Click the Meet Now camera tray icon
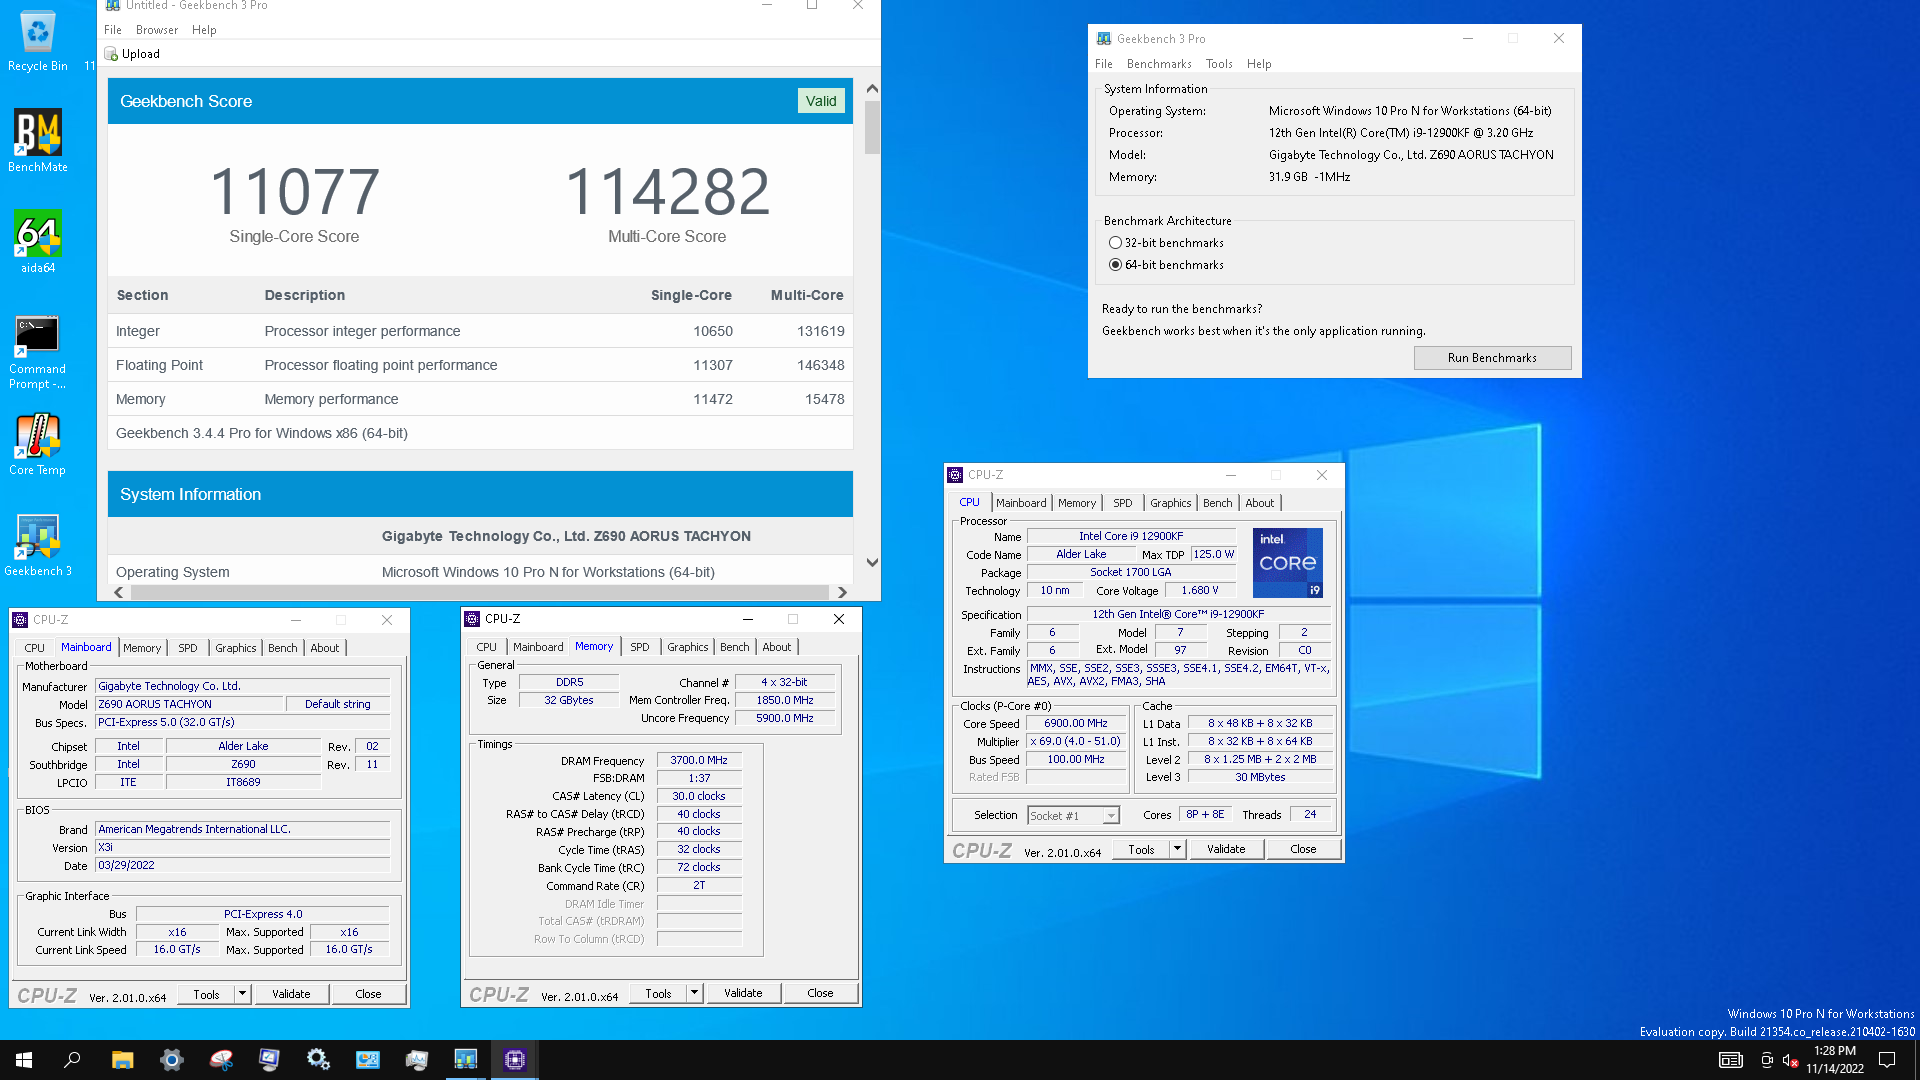The height and width of the screenshot is (1080, 1920). (x=1766, y=1060)
